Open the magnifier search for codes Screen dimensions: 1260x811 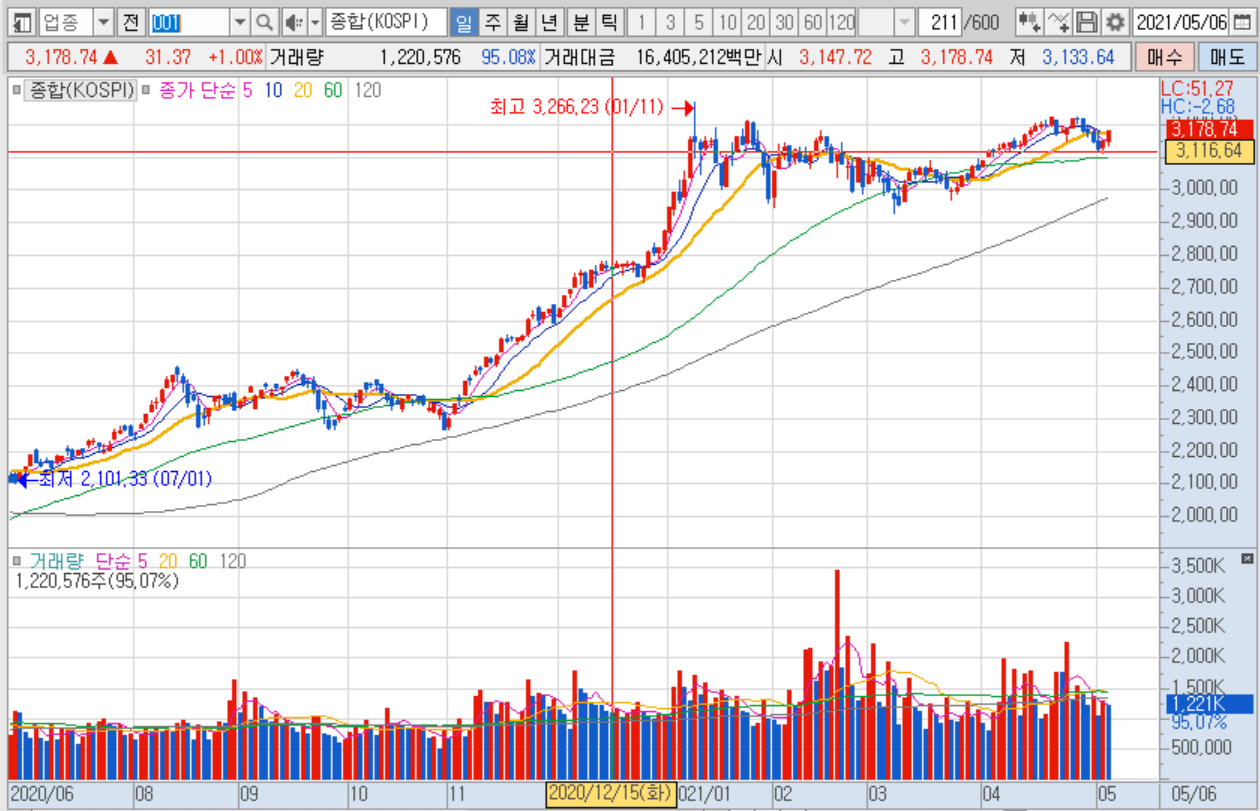(264, 21)
